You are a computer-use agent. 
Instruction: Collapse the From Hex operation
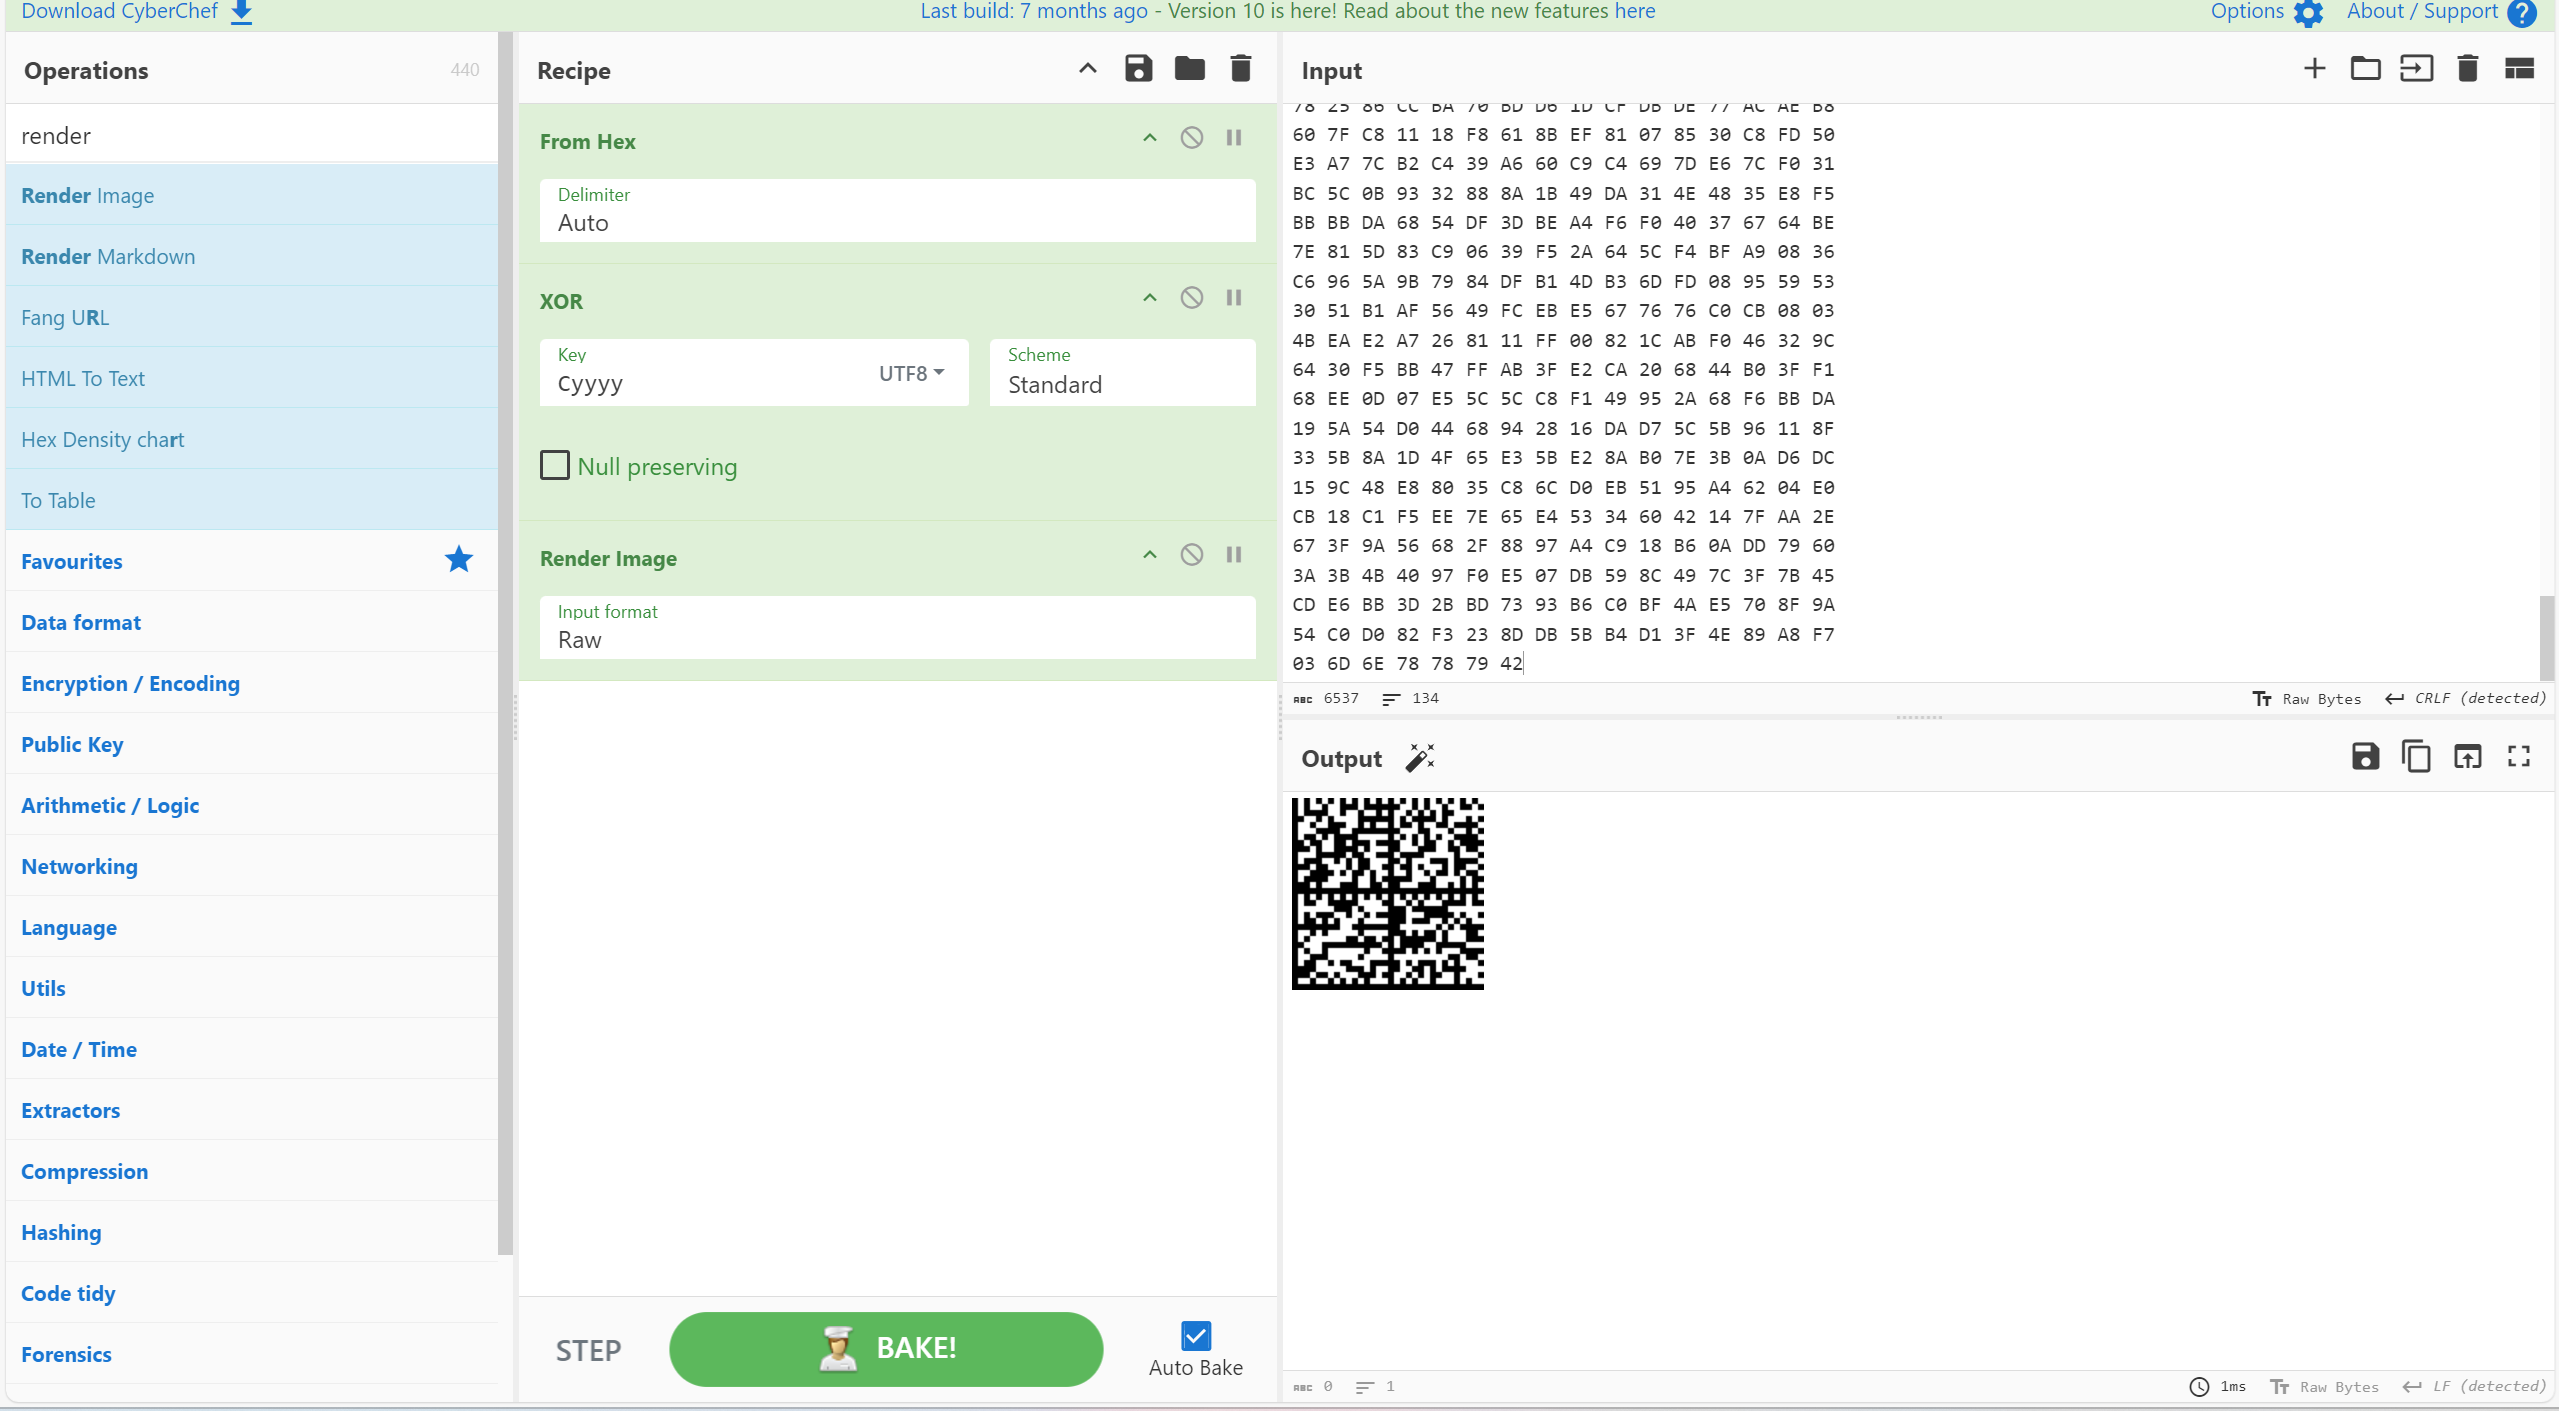(1150, 138)
